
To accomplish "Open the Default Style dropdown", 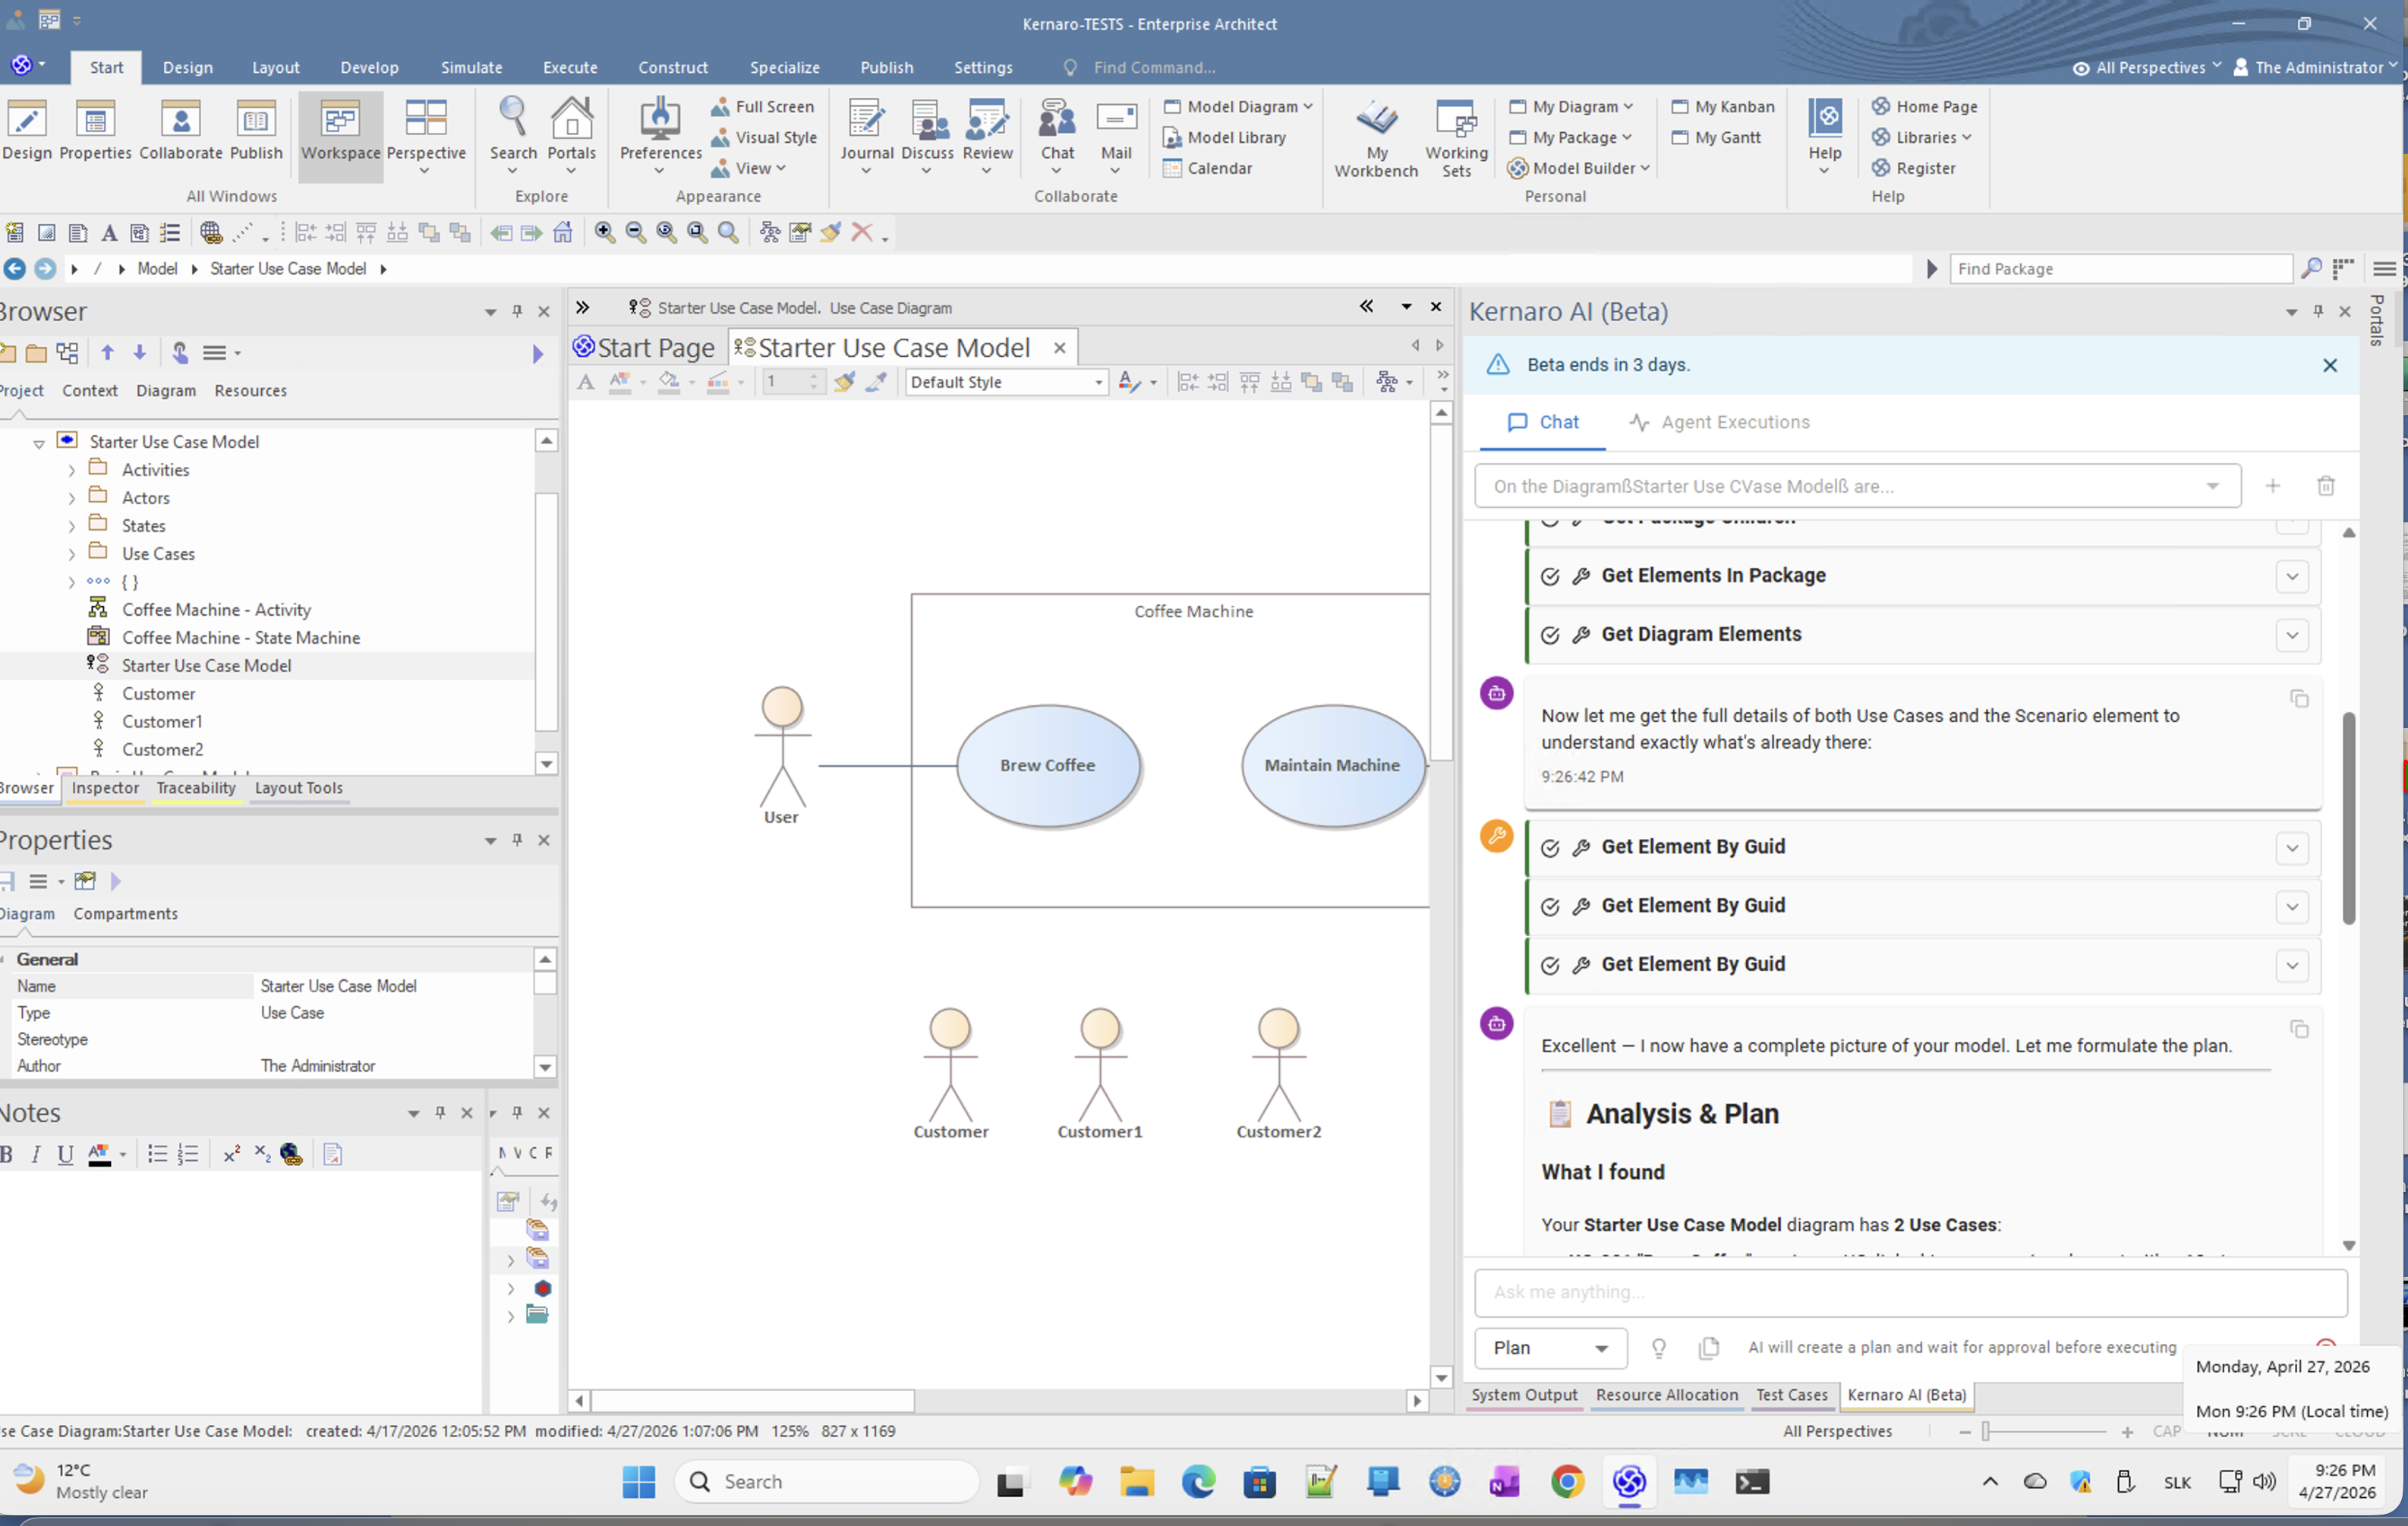I will 1006,382.
